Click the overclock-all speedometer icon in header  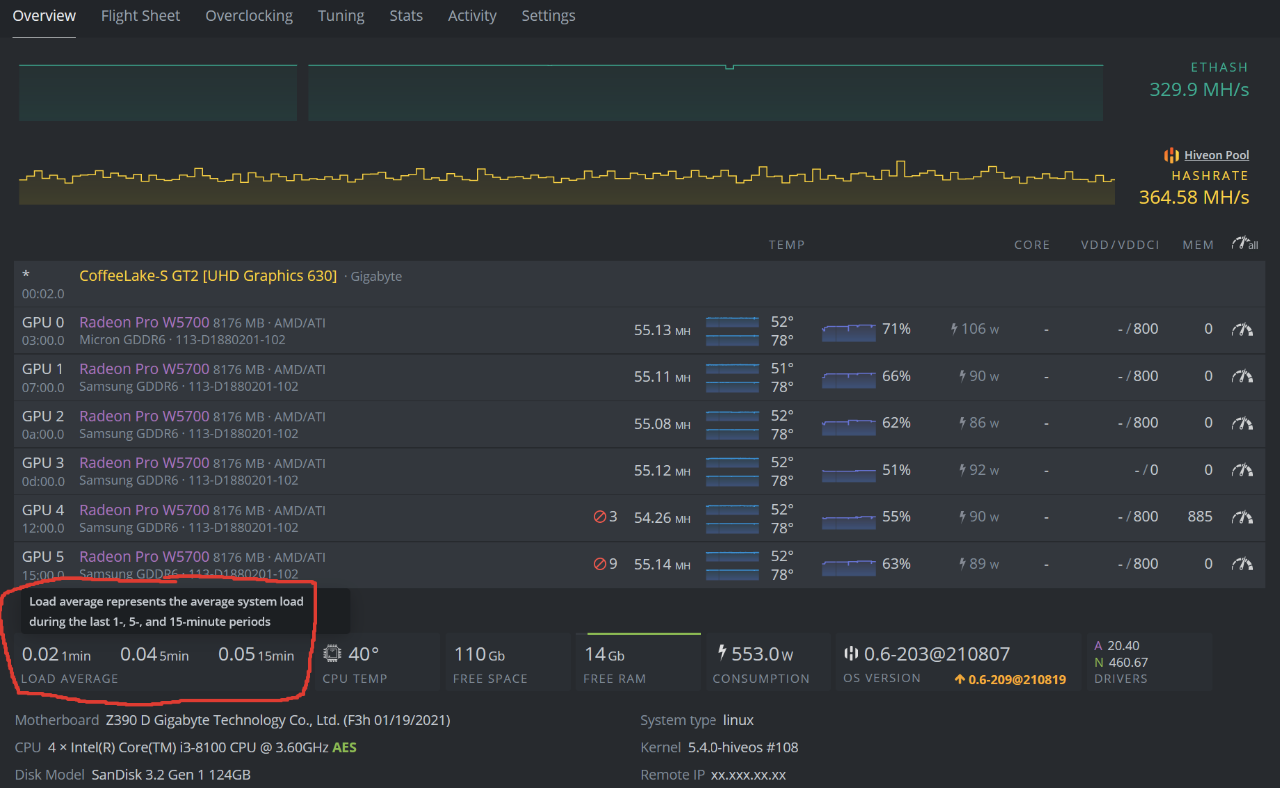1245,244
